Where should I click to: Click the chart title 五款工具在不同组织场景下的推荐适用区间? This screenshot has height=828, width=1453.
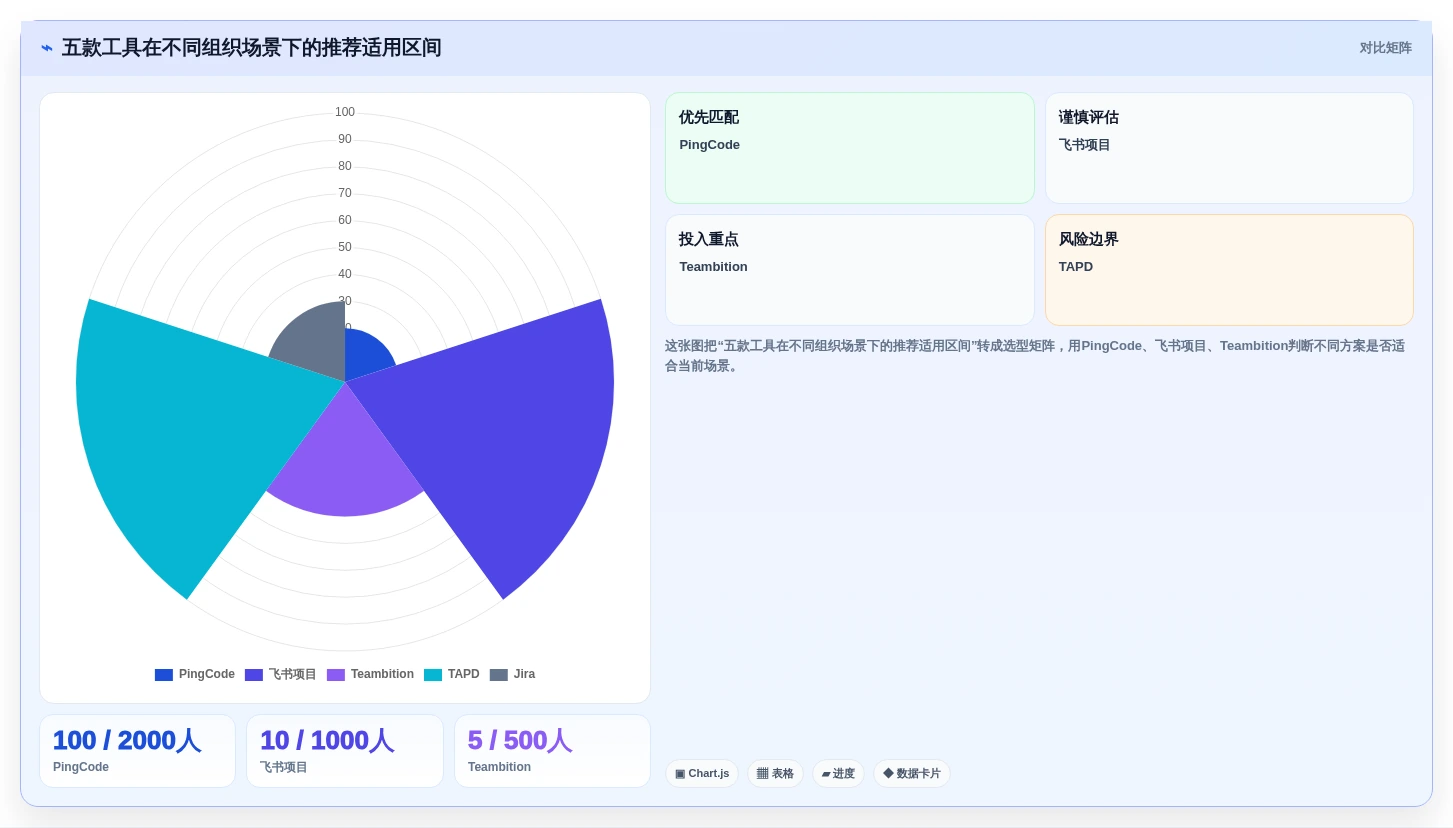tap(251, 48)
